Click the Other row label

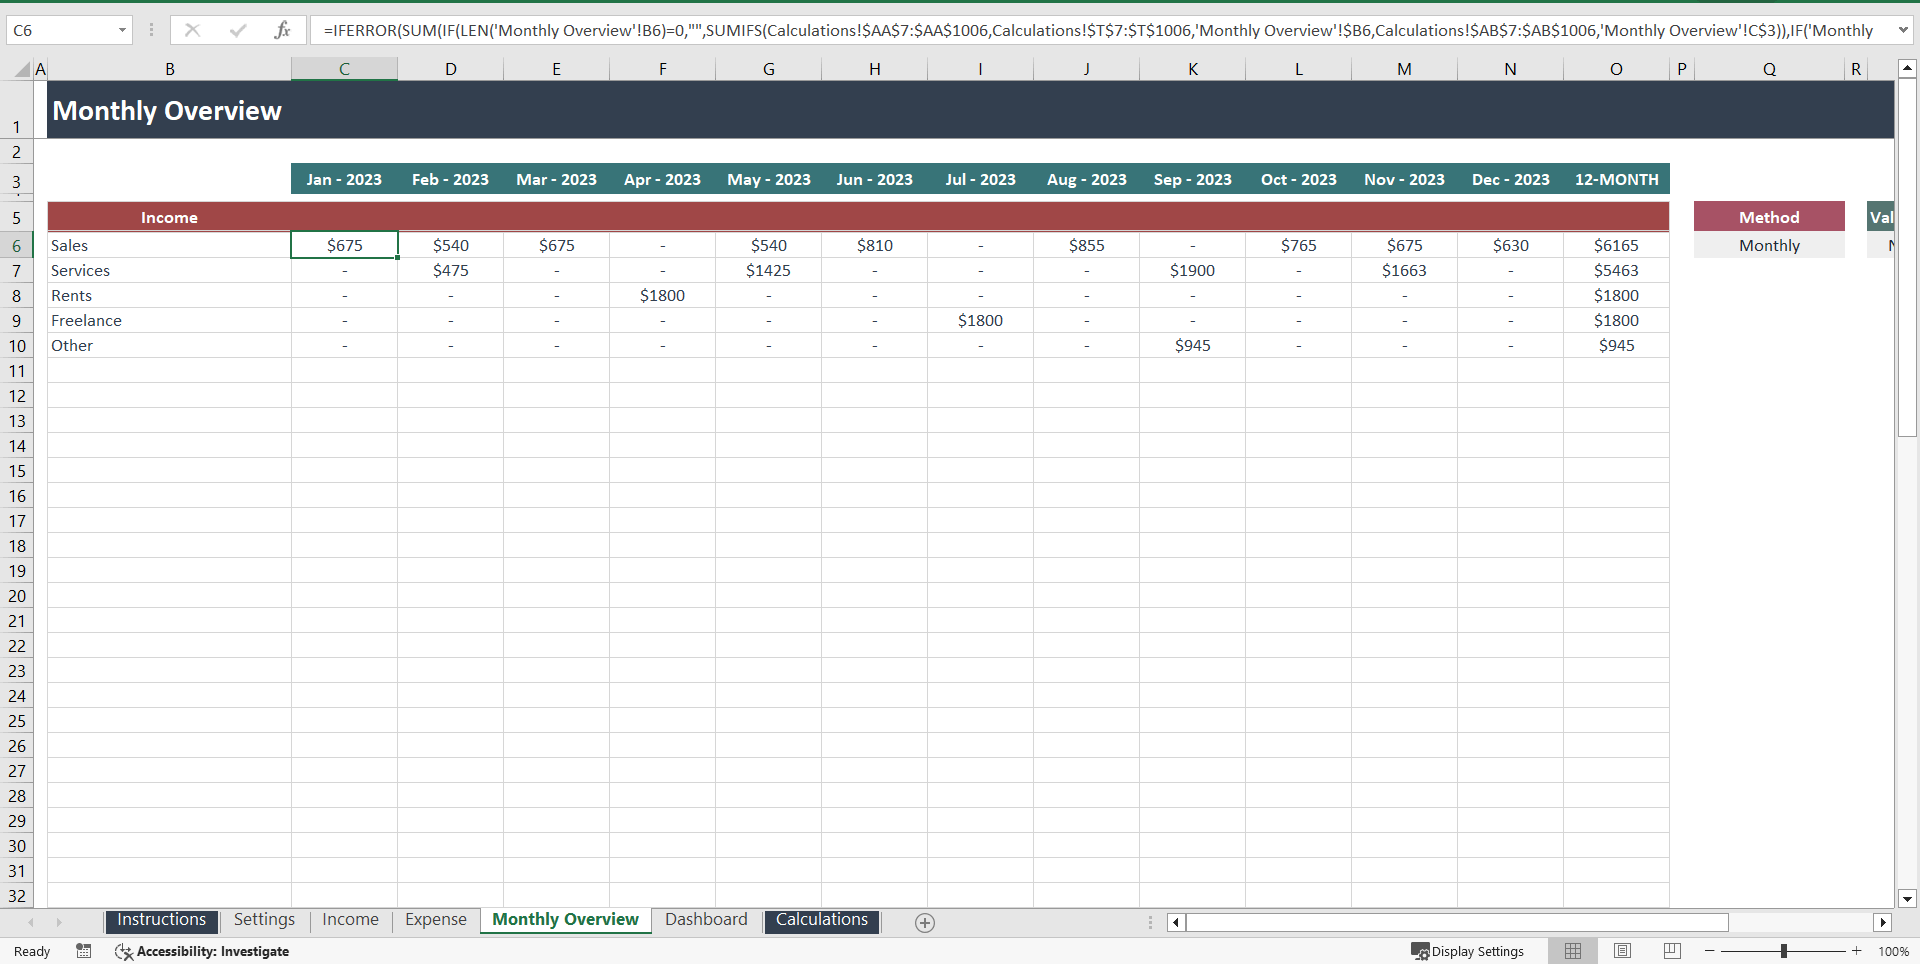pyautogui.click(x=169, y=345)
